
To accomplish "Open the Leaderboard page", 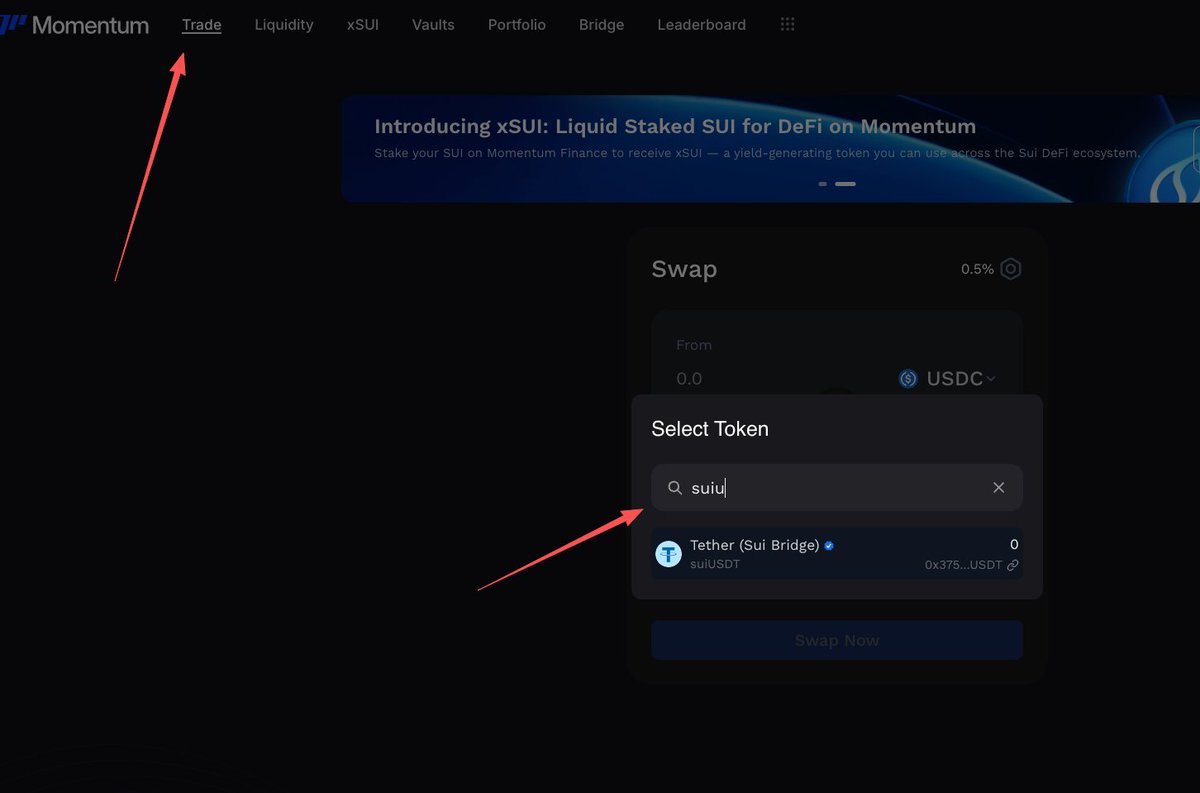I will pos(701,25).
